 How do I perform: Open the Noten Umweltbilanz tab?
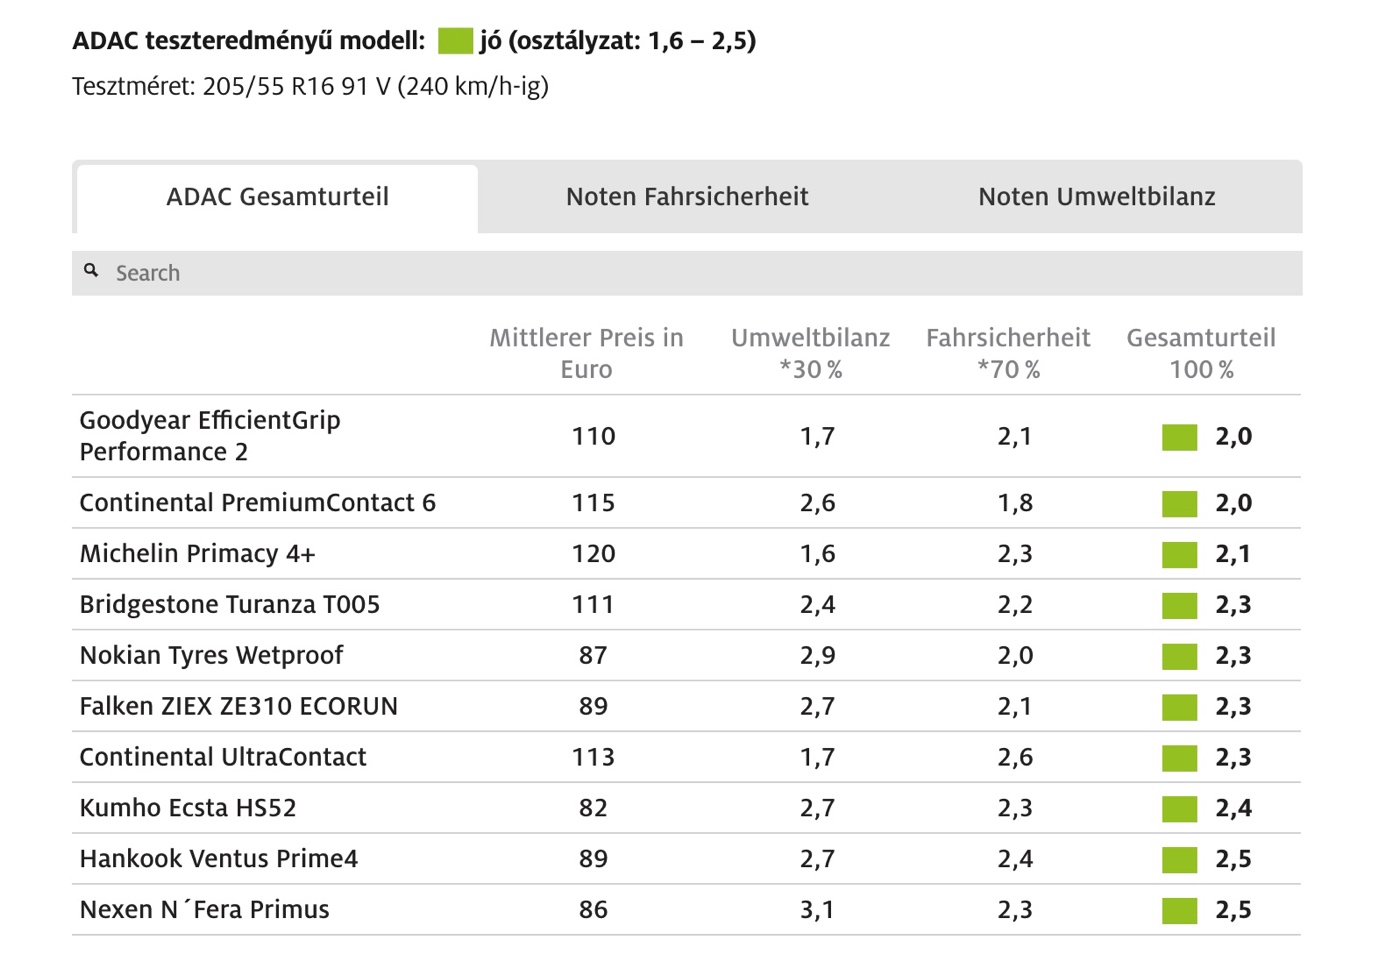pyautogui.click(x=1096, y=197)
